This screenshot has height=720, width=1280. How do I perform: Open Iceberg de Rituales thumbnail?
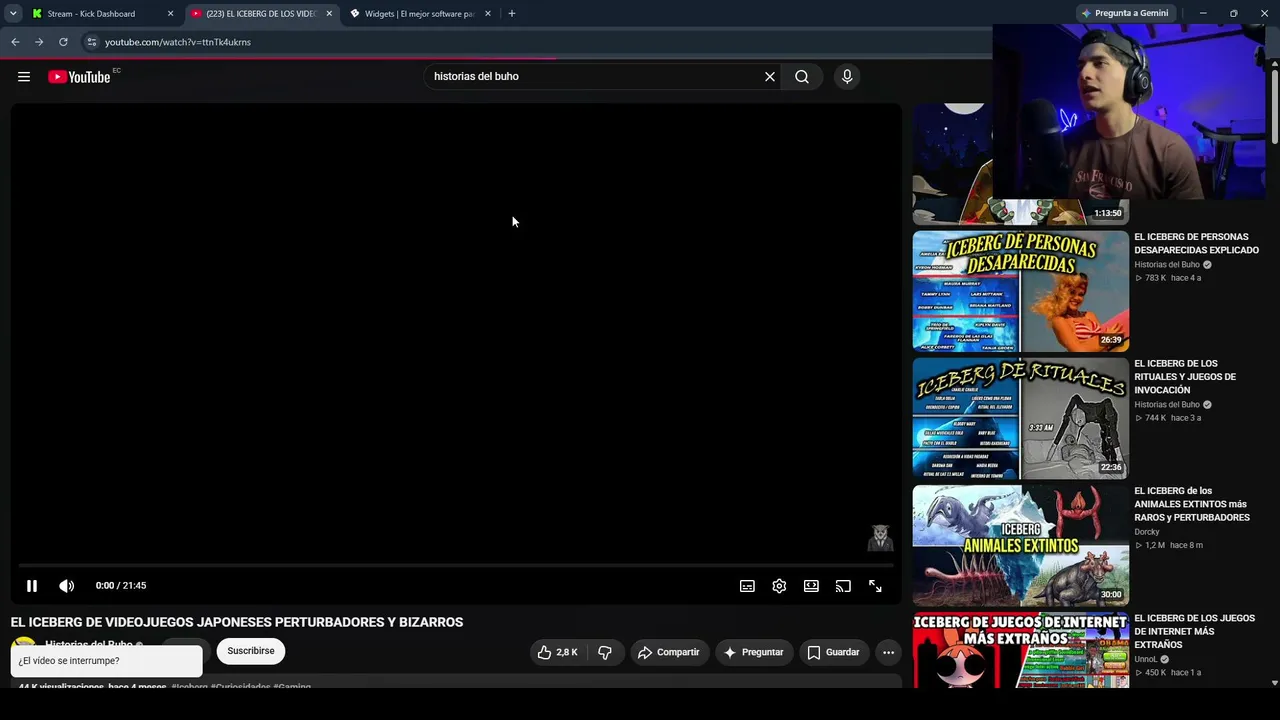[x=1021, y=419]
